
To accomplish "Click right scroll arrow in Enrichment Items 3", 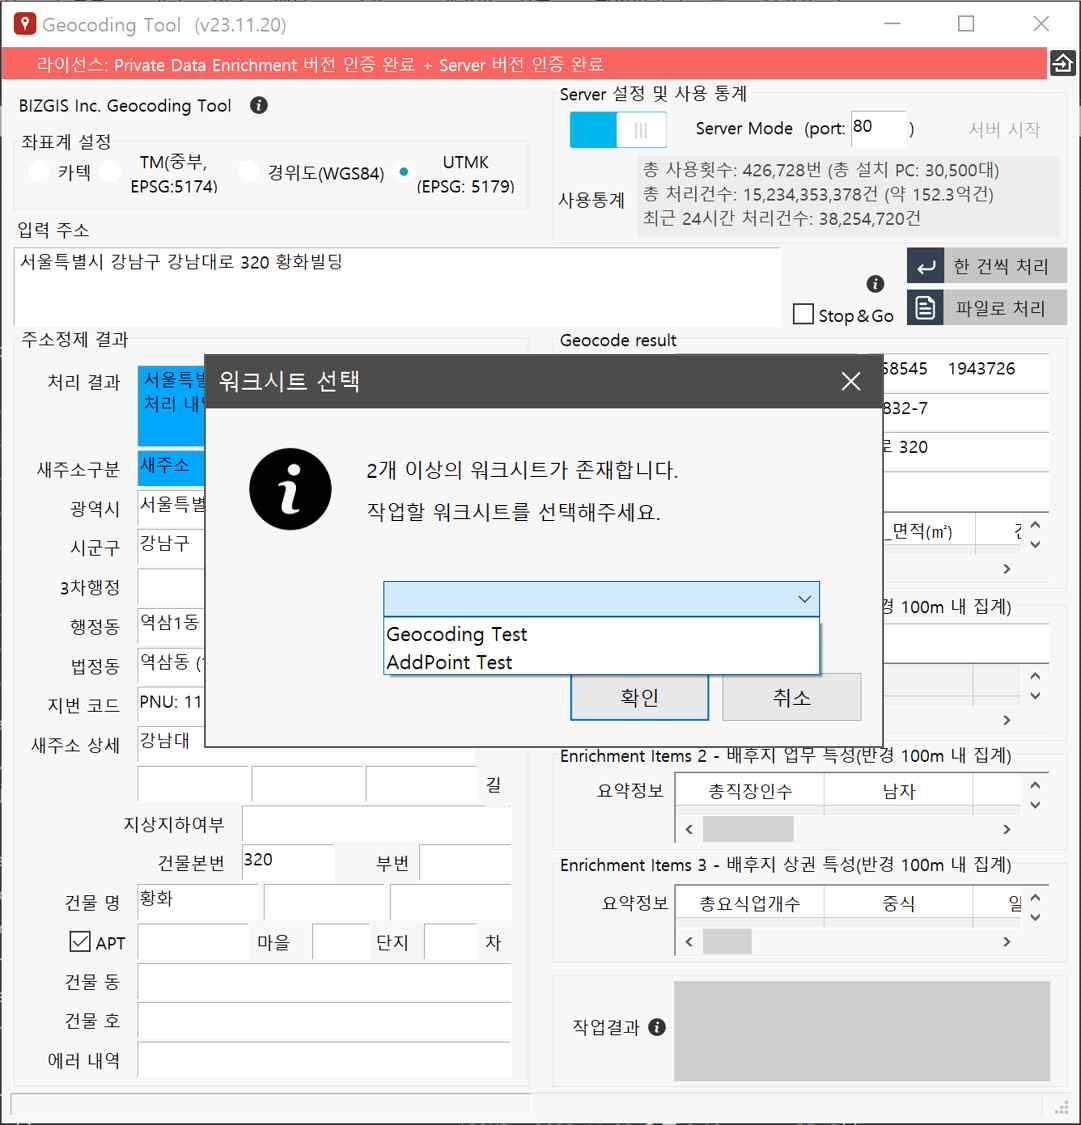I will 1007,941.
